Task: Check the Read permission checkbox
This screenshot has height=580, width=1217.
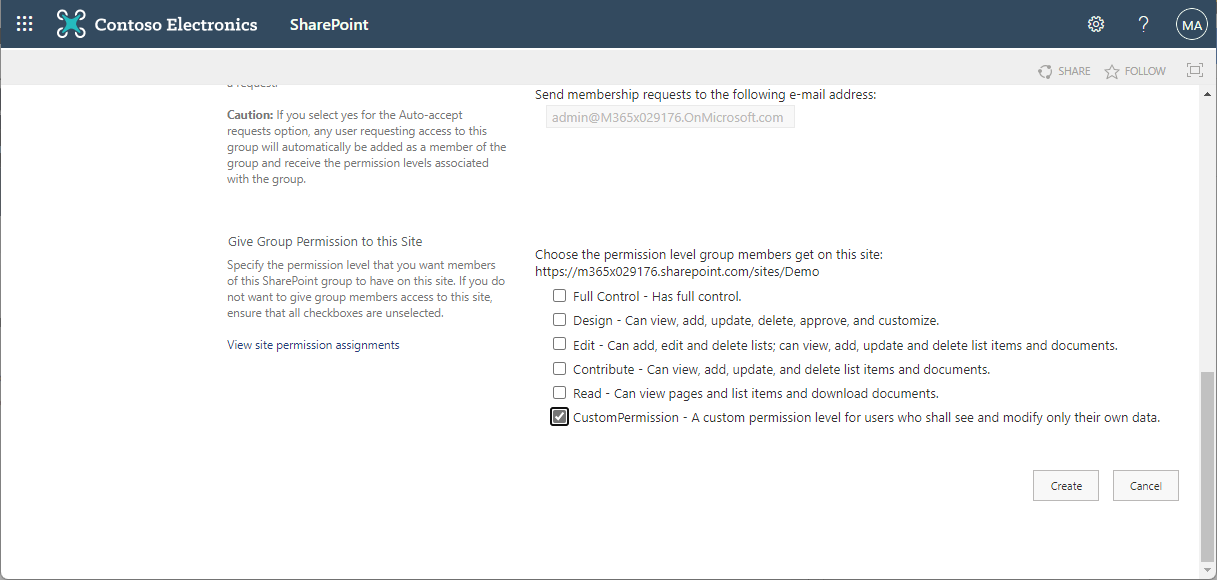Action: point(560,393)
